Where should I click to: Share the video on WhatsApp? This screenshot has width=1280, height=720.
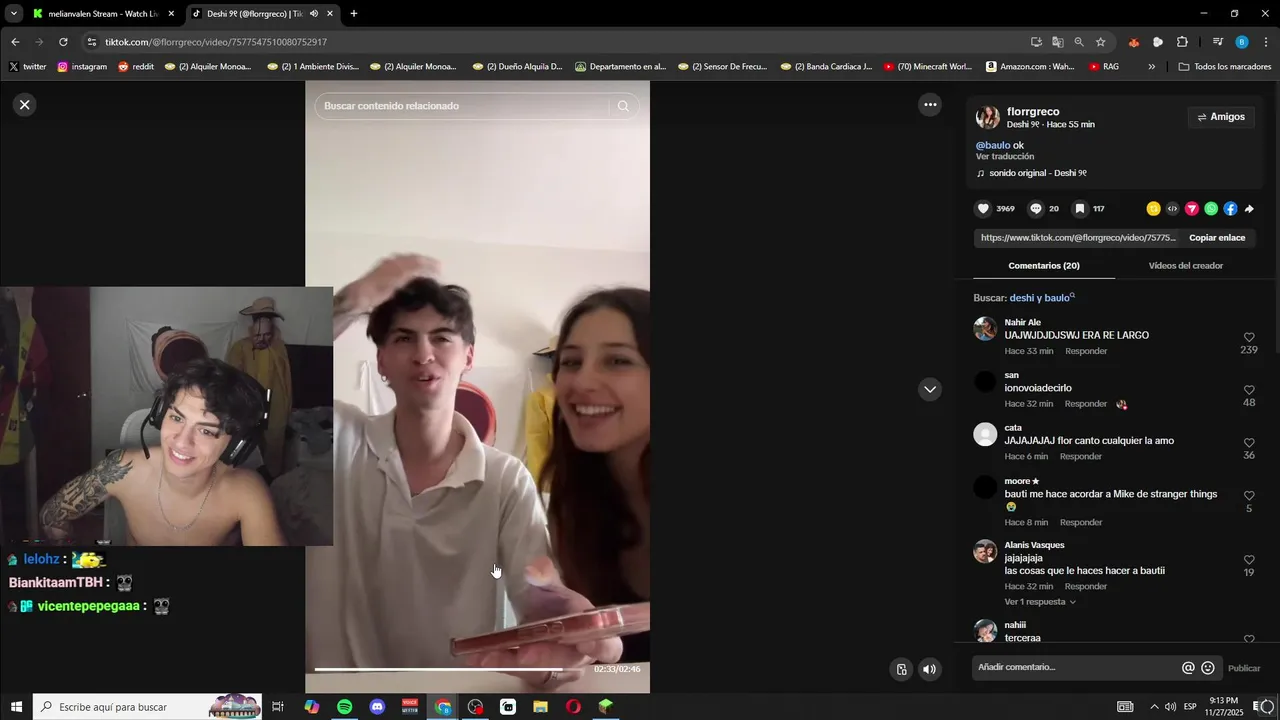(1211, 209)
